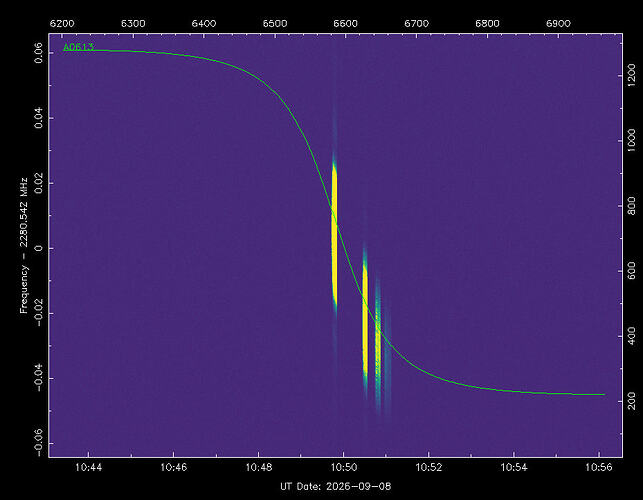Click the green A0613 label
This screenshot has height=500, width=643.
point(78,47)
